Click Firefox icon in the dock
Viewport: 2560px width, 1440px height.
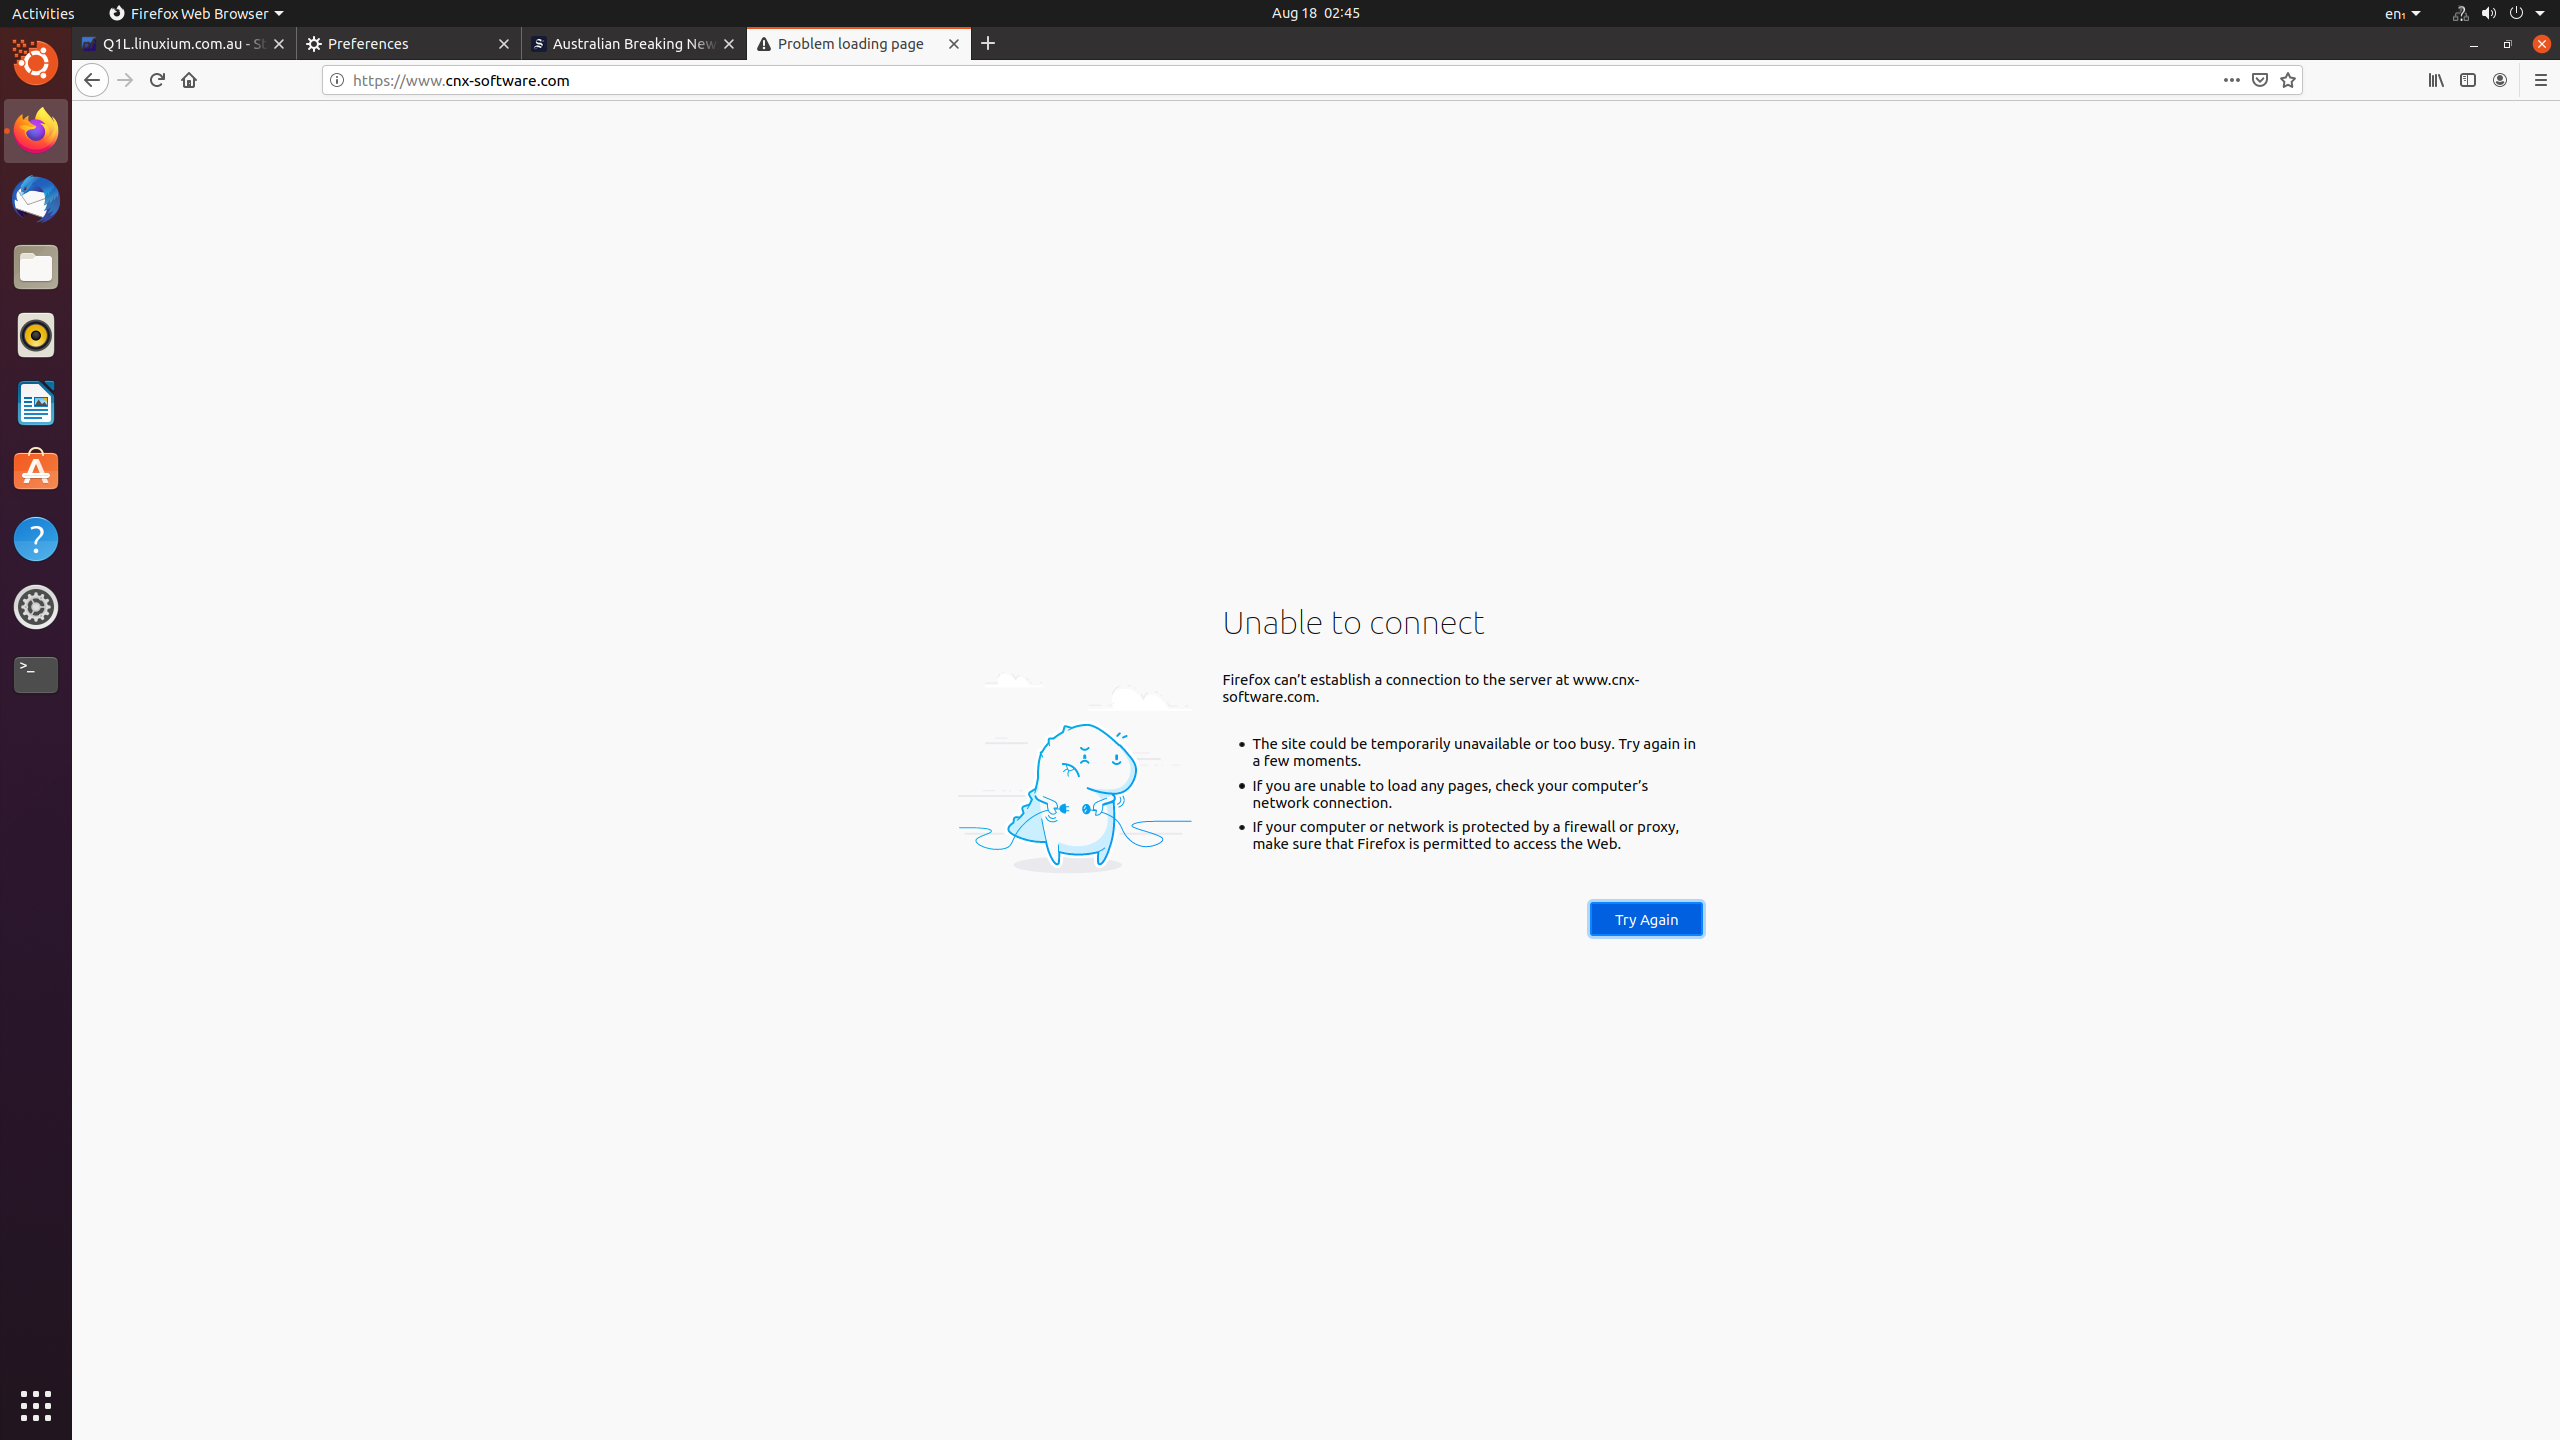[x=36, y=131]
